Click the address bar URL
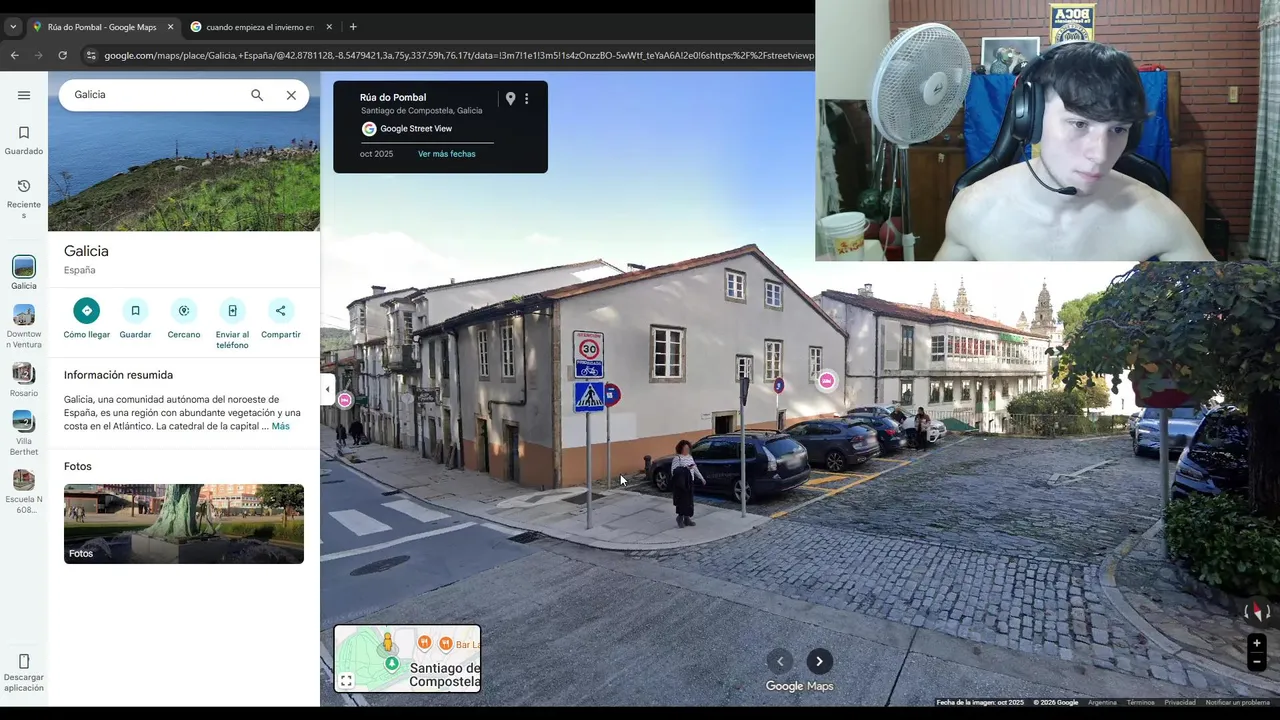This screenshot has height=720, width=1280. point(458,56)
